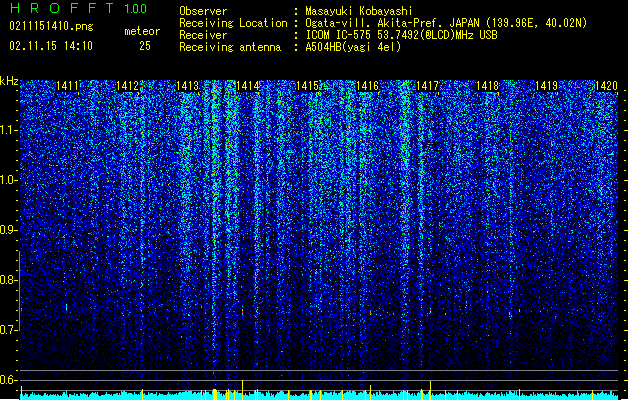629x400 pixels.
Task: Click the date stamp 02.11.15 14:10
Action: [x=51, y=46]
